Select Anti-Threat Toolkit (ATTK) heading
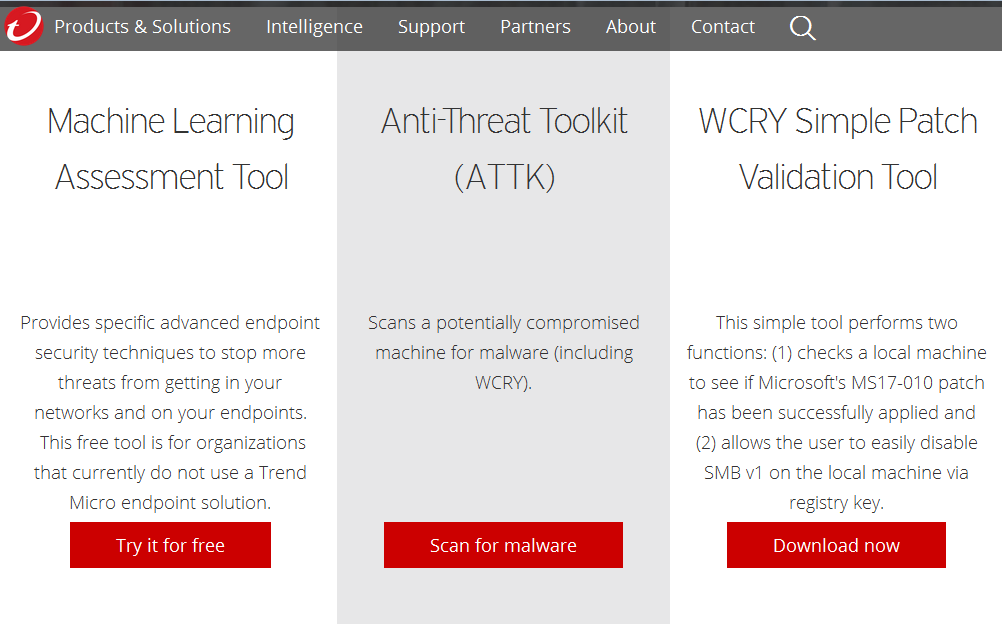Viewport: 1002px width, 624px height. [x=504, y=149]
